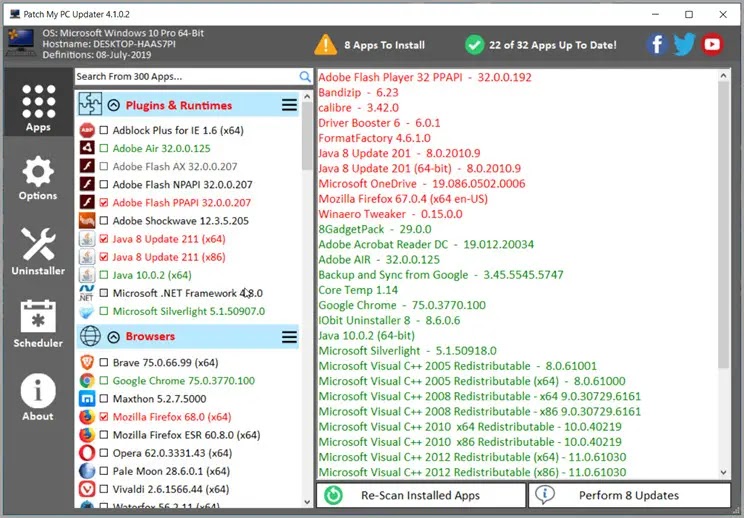This screenshot has height=518, width=744.
Task: Click the Adobe Air app icon
Action: 87,148
